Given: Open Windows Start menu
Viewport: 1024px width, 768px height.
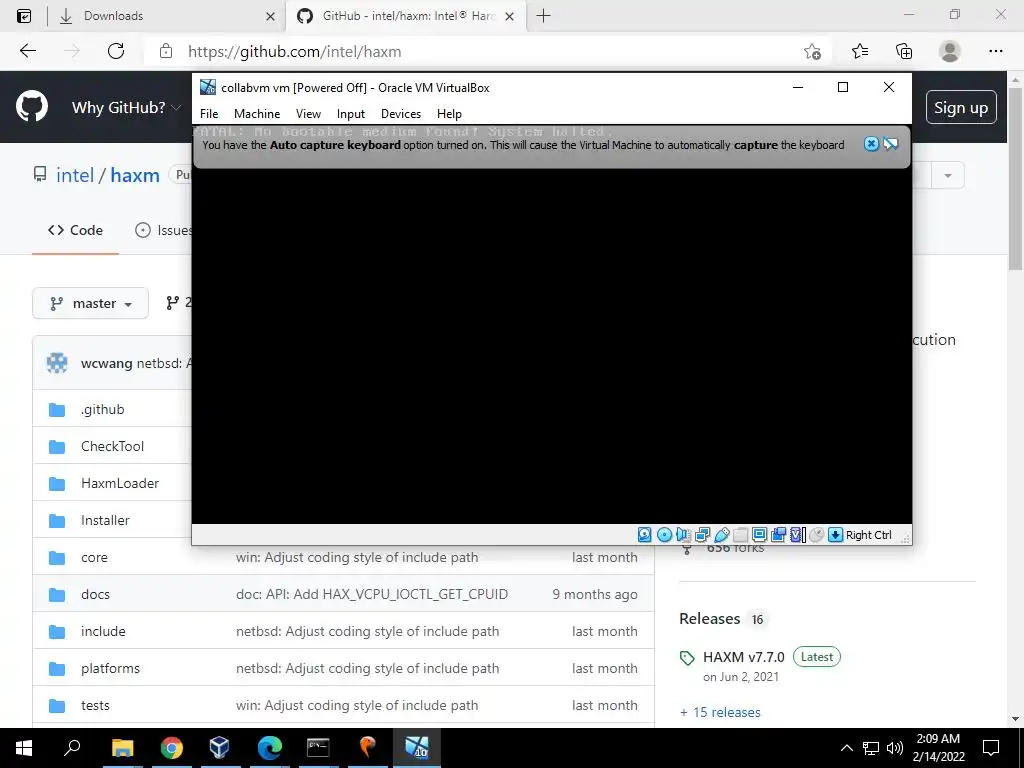Looking at the screenshot, I should [x=24, y=748].
